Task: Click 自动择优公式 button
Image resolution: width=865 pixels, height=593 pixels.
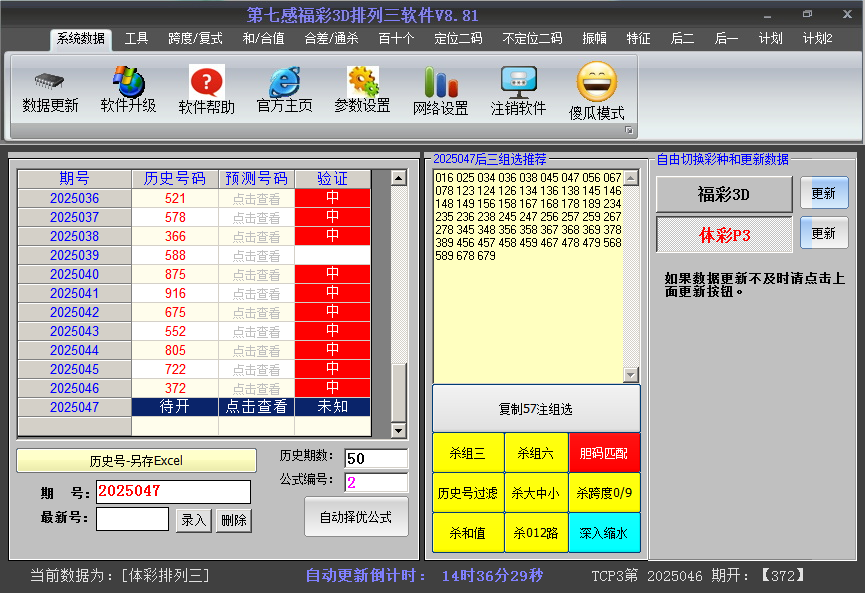Action: tap(356, 517)
